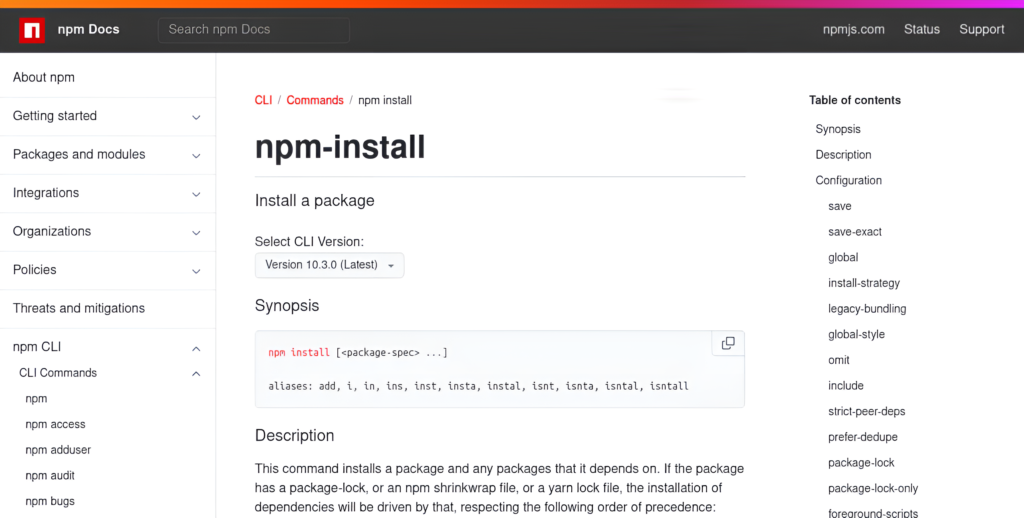Collapse the npm CLI section
This screenshot has height=518, width=1024.
coord(196,348)
